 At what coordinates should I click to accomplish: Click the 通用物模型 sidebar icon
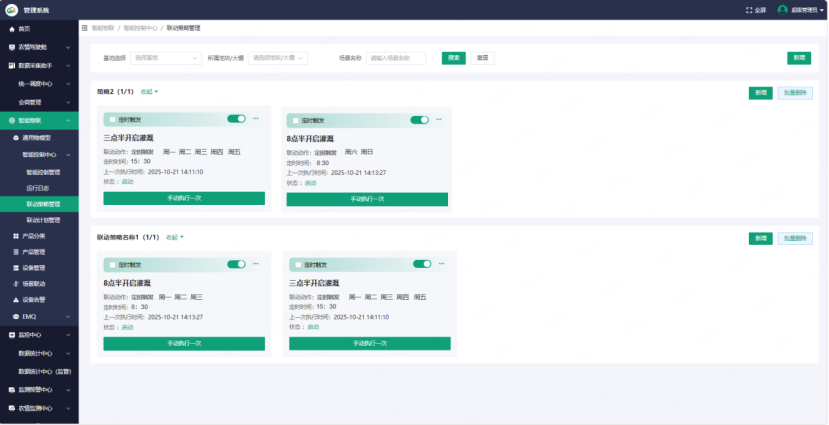[x=16, y=138]
